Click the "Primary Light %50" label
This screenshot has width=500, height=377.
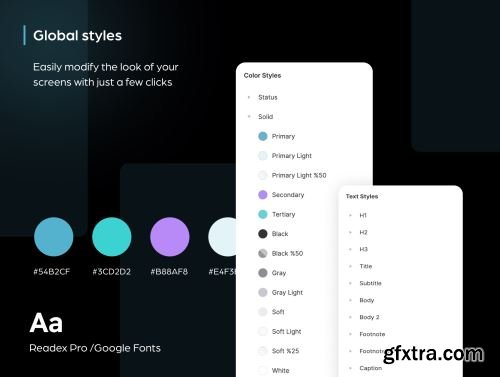tap(299, 175)
